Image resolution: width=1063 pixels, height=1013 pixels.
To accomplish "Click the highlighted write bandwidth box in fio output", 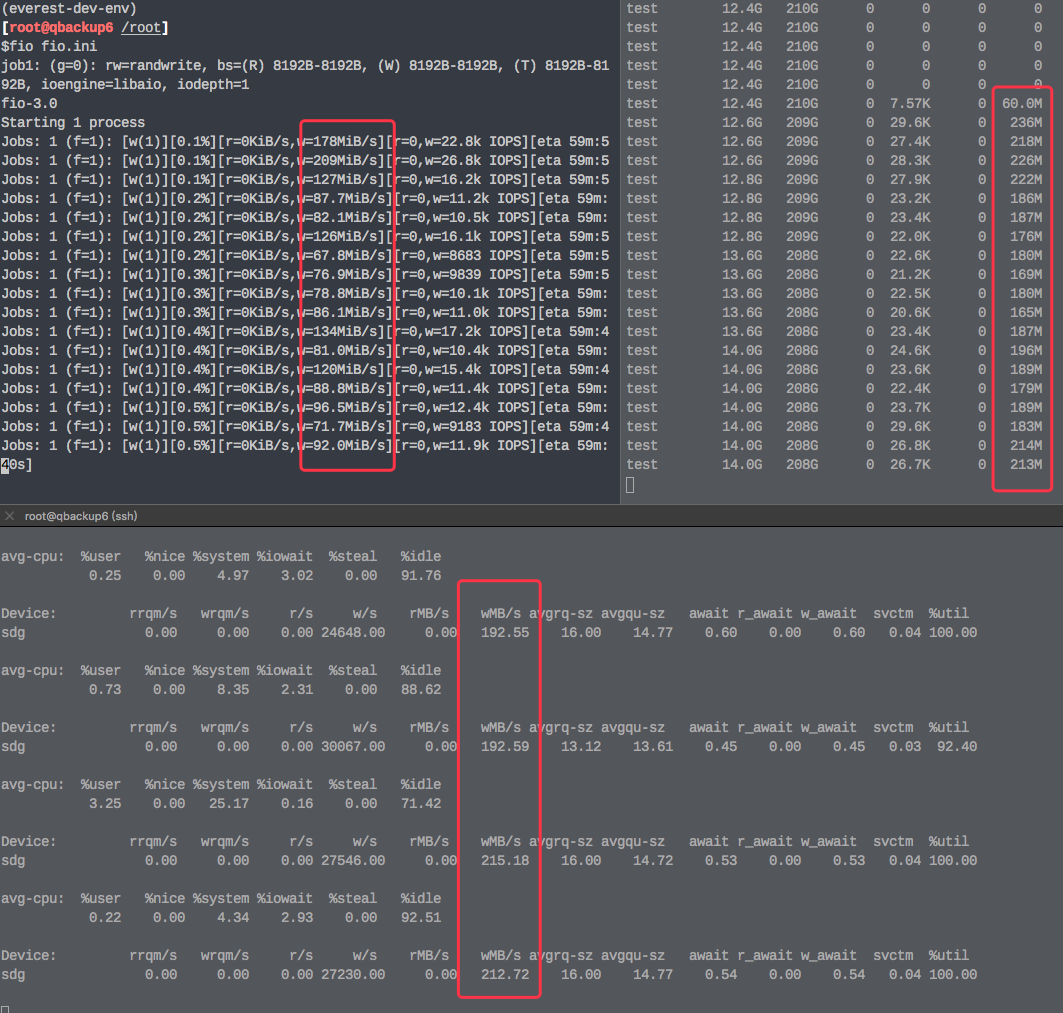I will [x=347, y=300].
